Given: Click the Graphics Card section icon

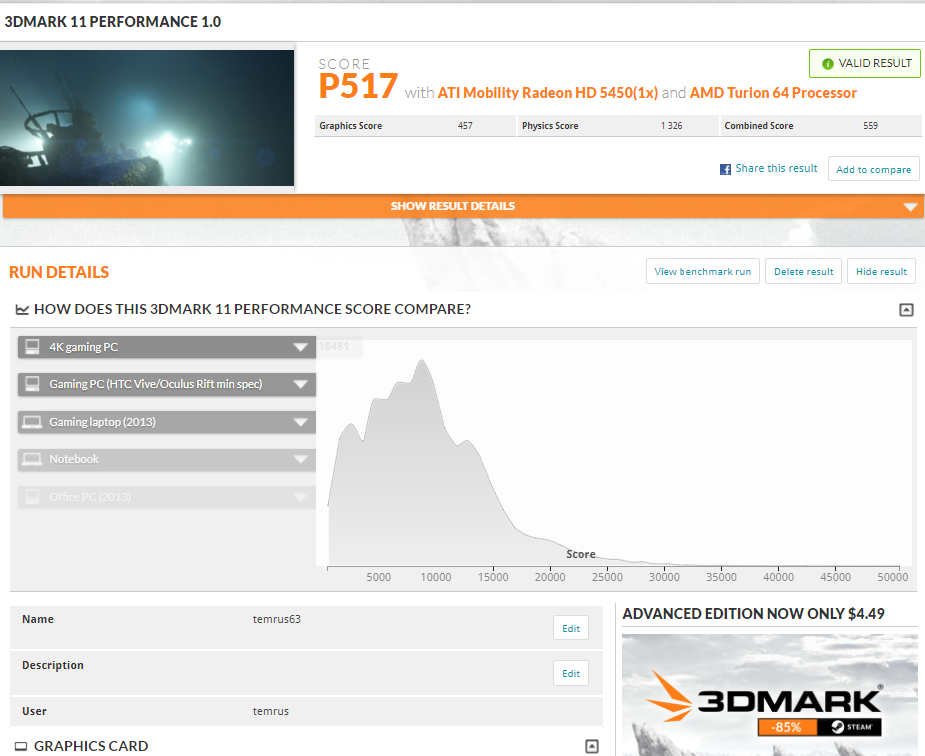Looking at the screenshot, I should (x=21, y=746).
